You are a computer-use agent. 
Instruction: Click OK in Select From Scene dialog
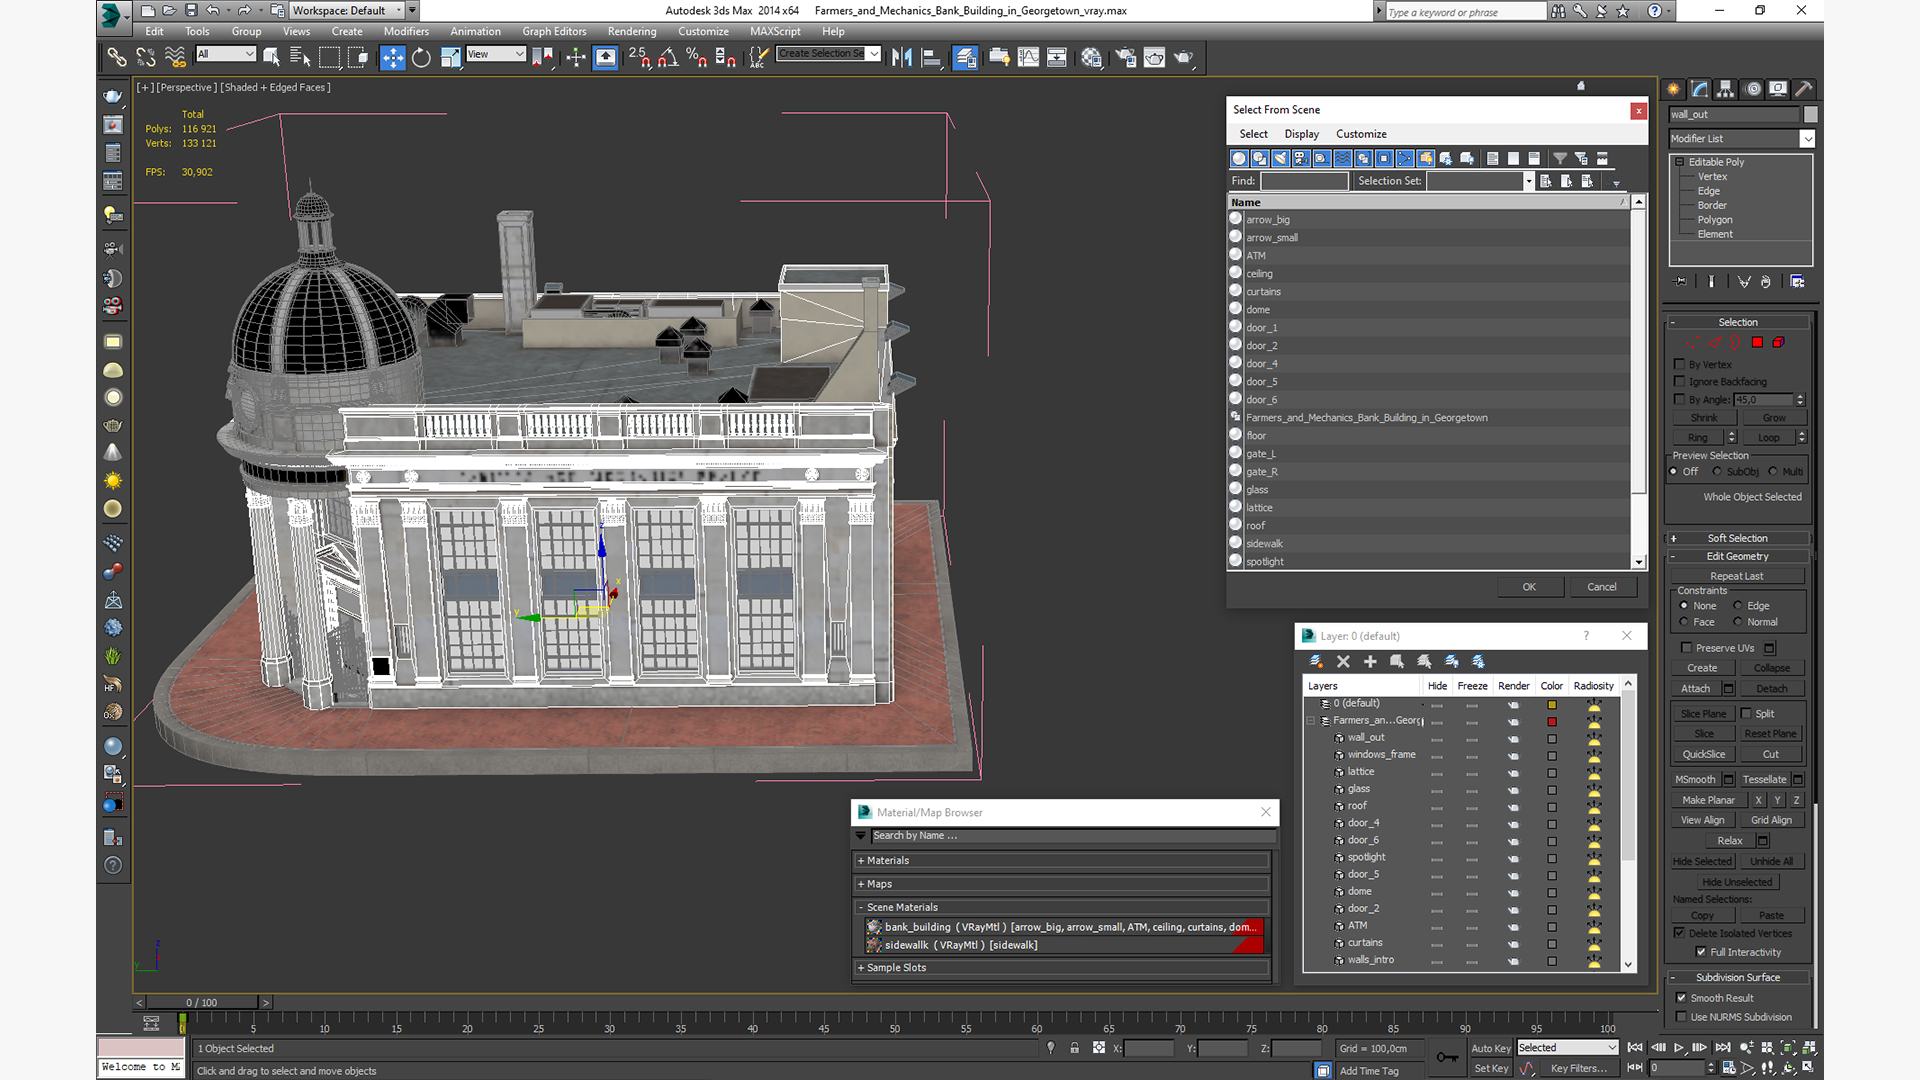pyautogui.click(x=1529, y=587)
